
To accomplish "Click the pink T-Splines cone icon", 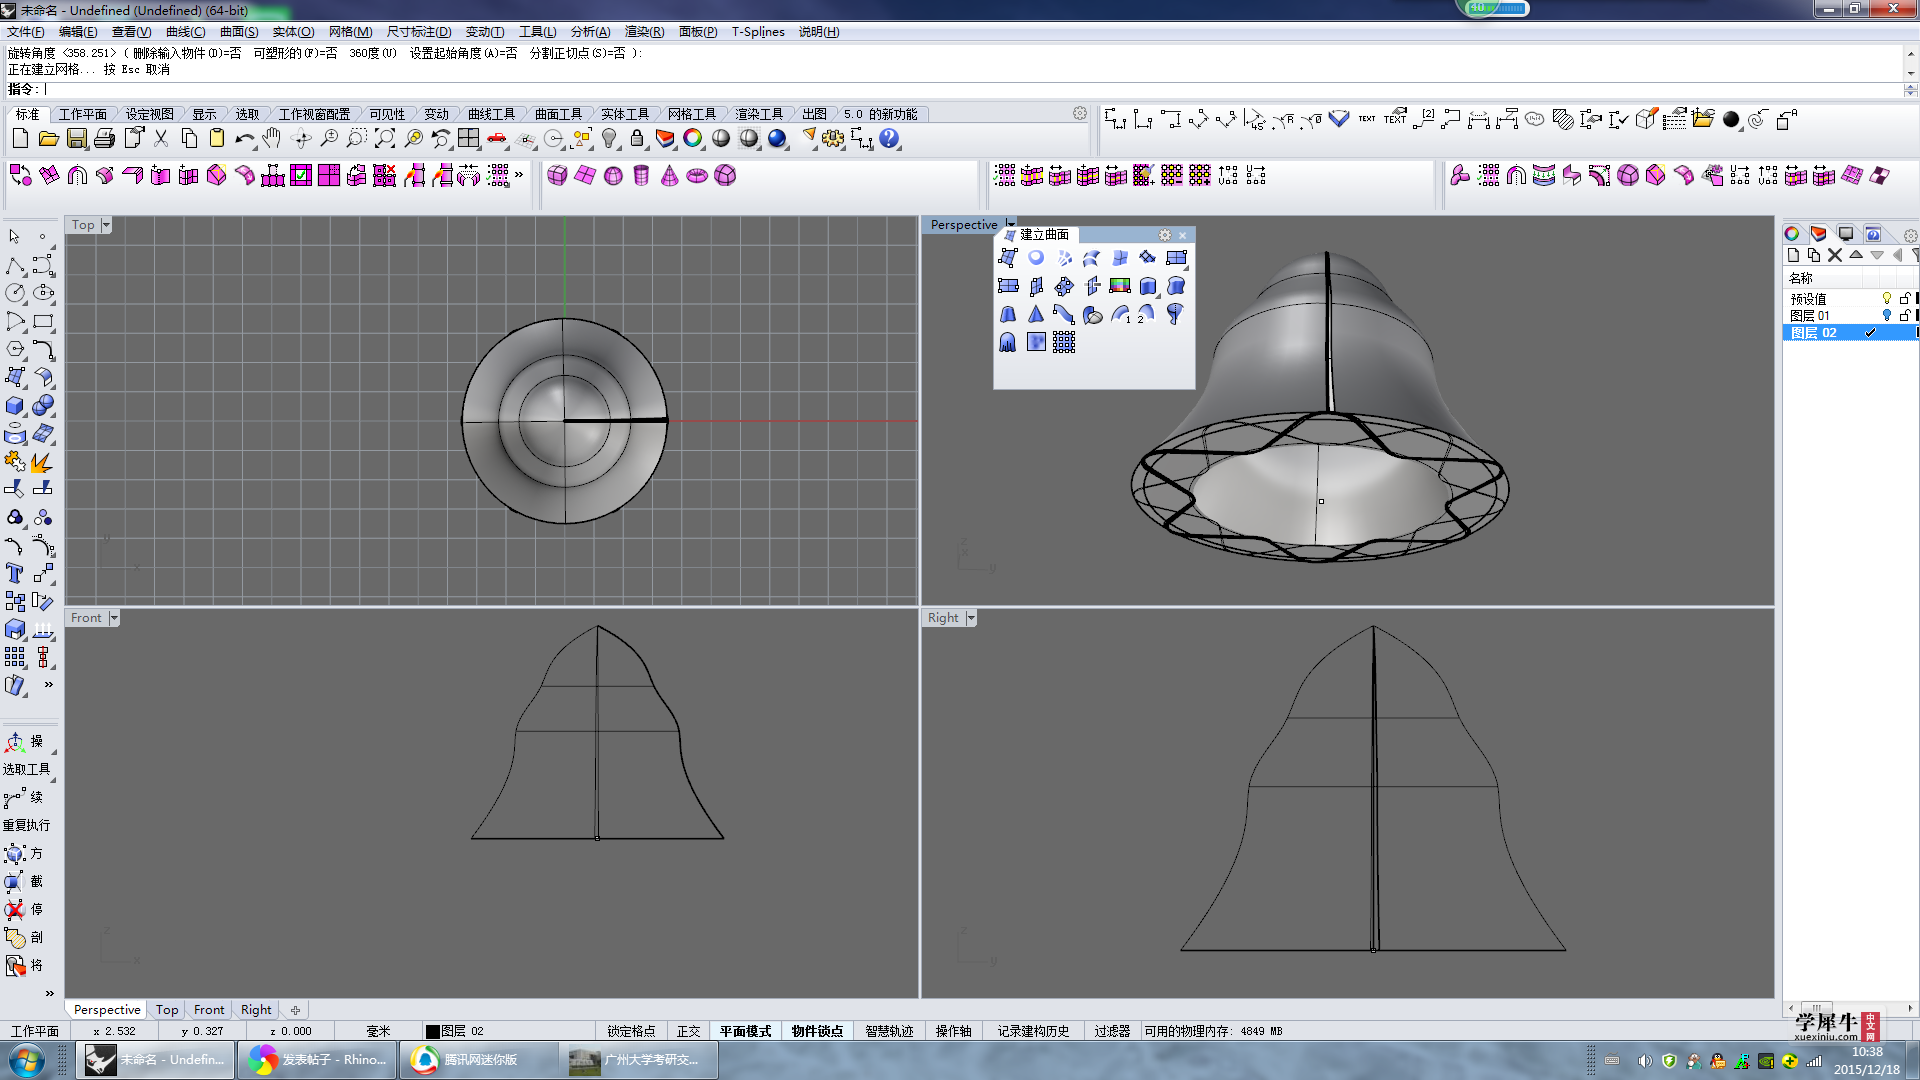I will click(x=669, y=176).
